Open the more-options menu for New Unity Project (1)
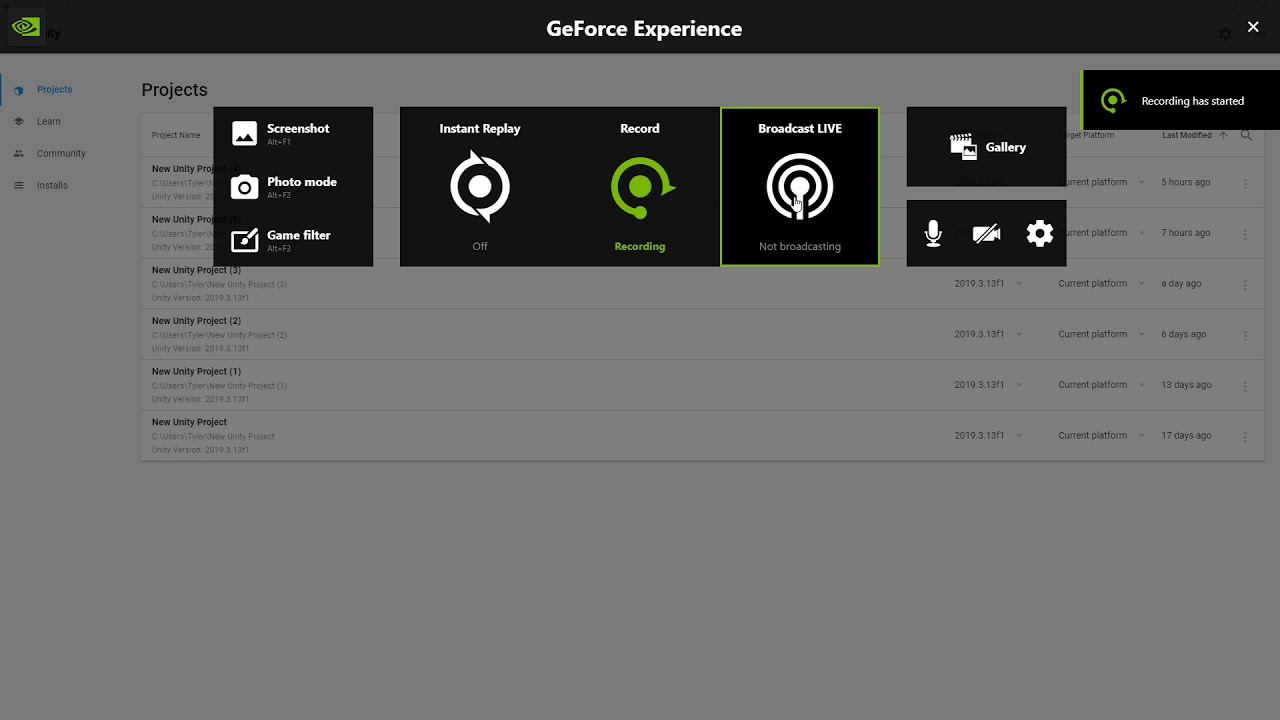The image size is (1280, 720). [x=1245, y=386]
